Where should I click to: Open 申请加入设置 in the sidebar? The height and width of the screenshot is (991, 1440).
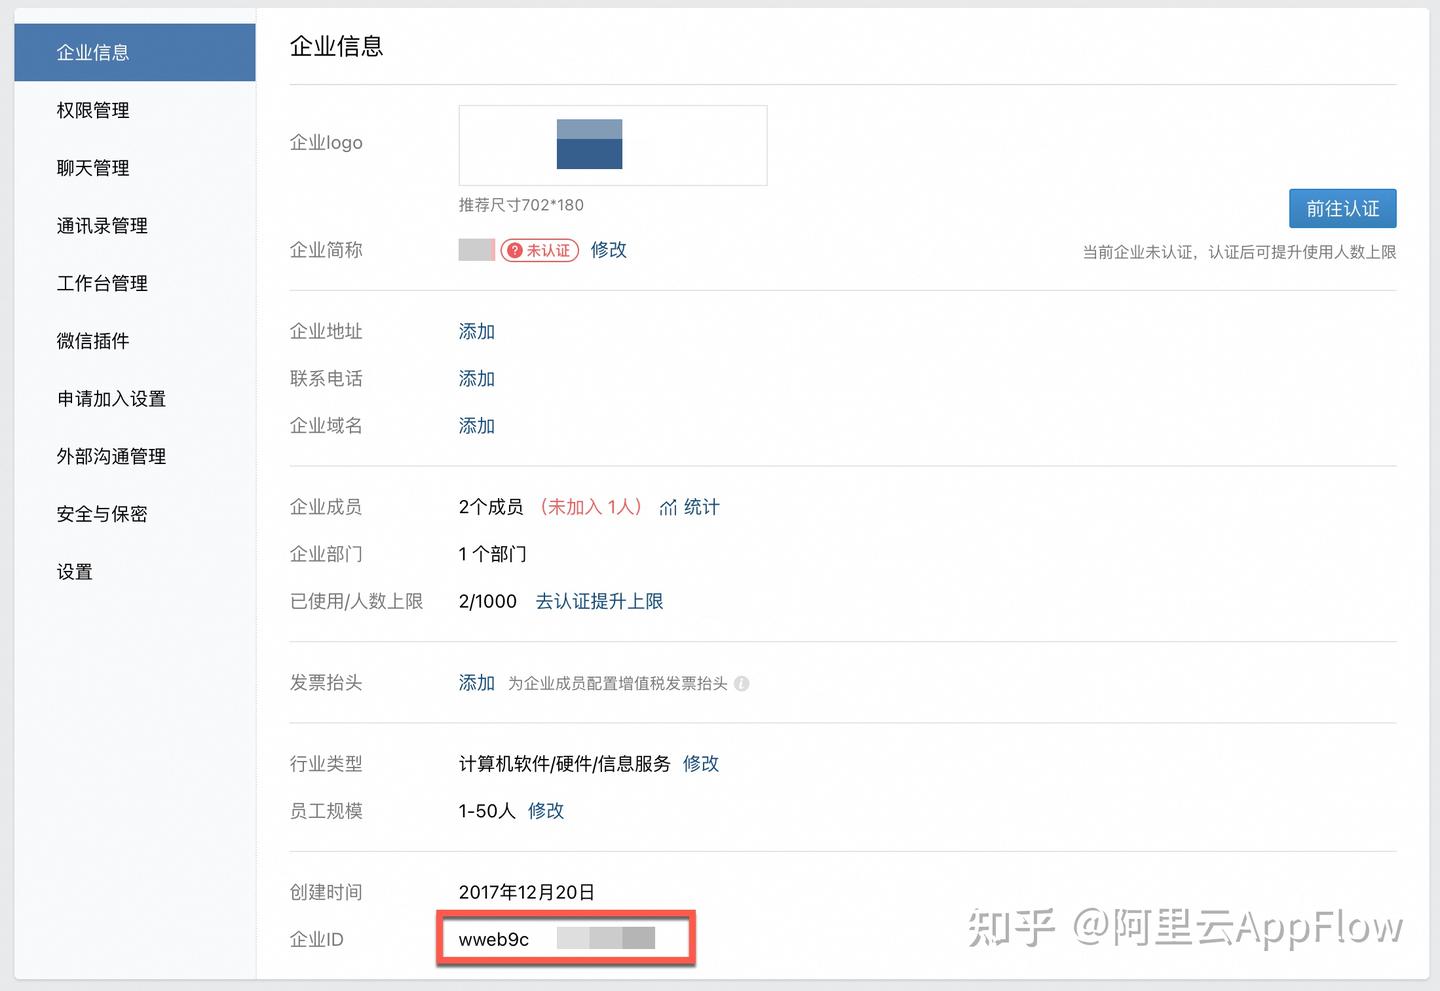coord(111,398)
